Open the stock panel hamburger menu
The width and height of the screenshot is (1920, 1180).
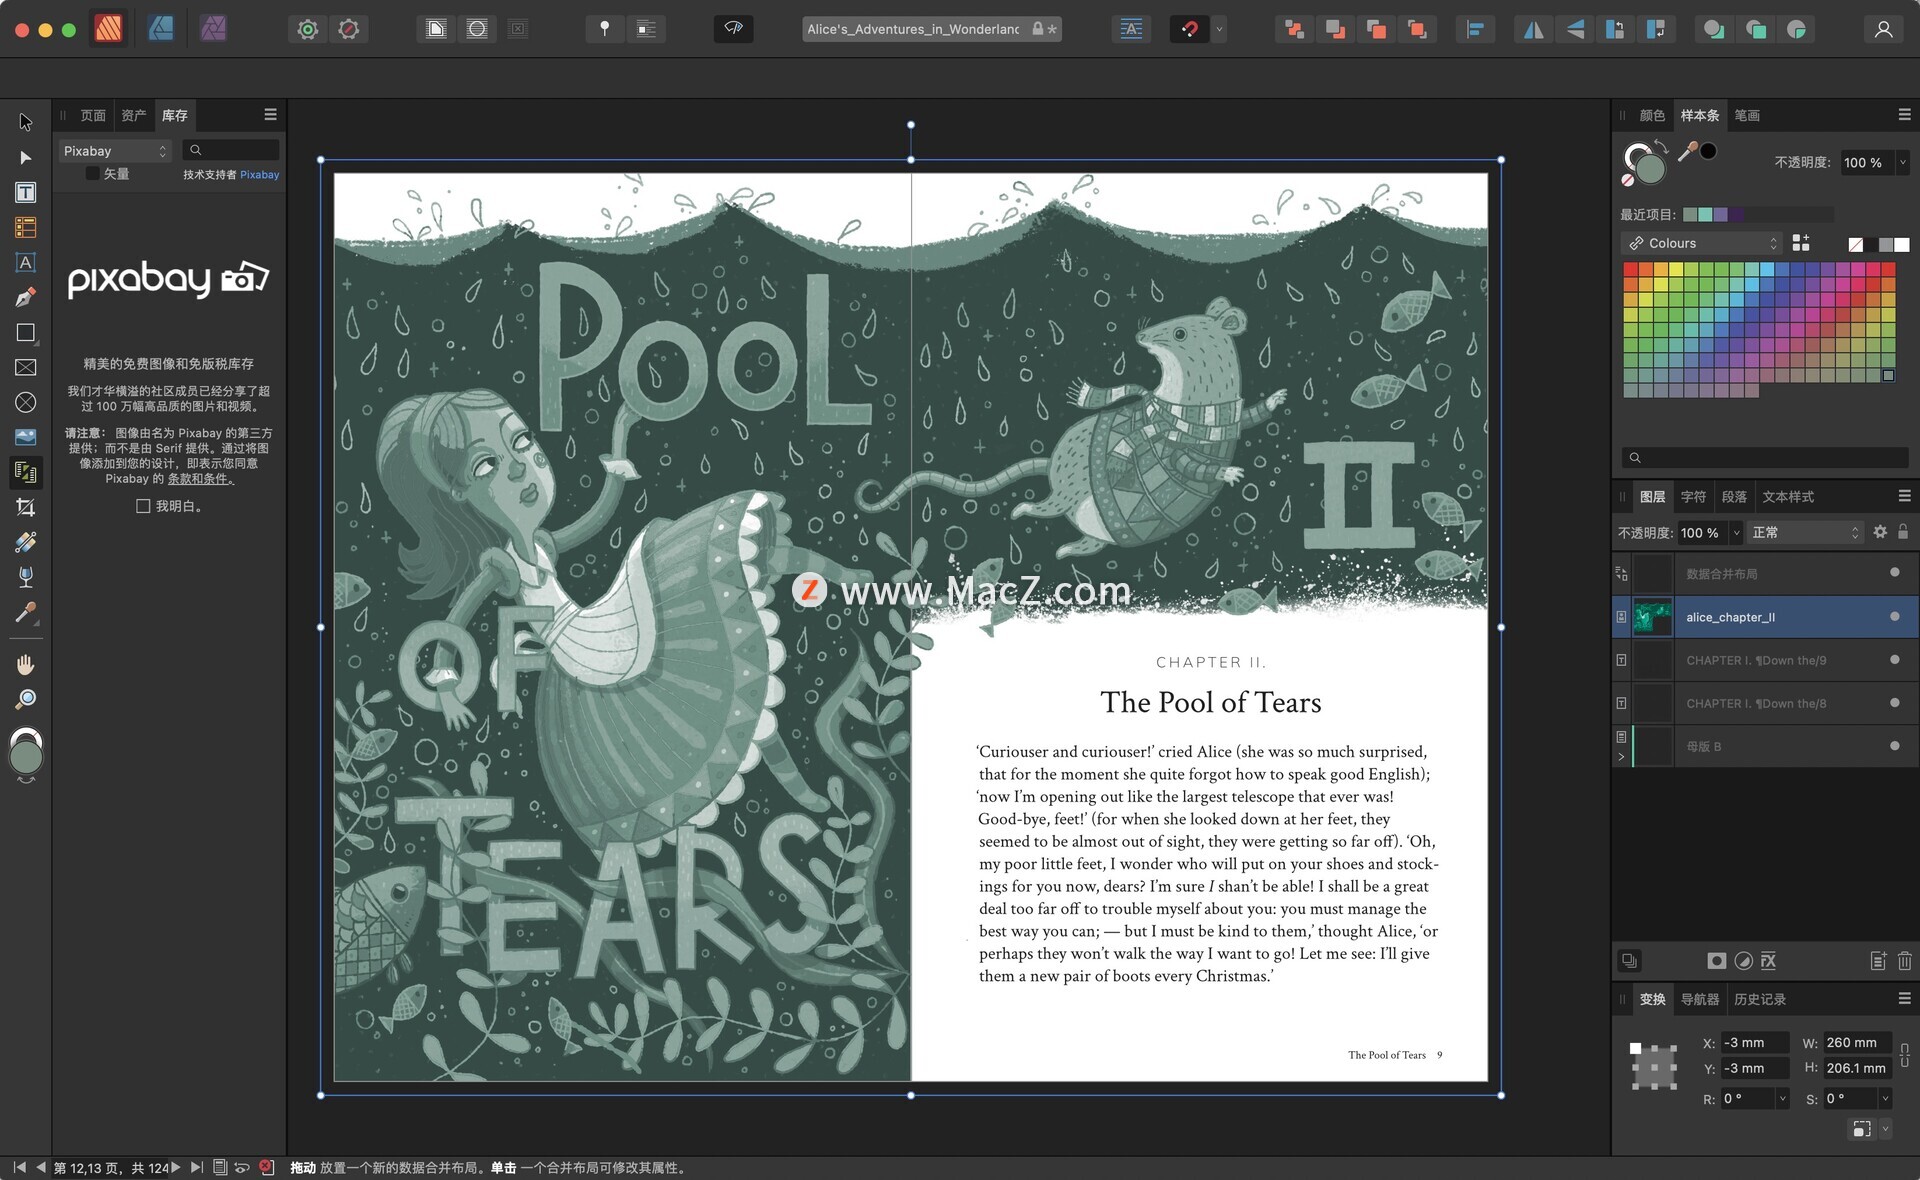coord(270,115)
